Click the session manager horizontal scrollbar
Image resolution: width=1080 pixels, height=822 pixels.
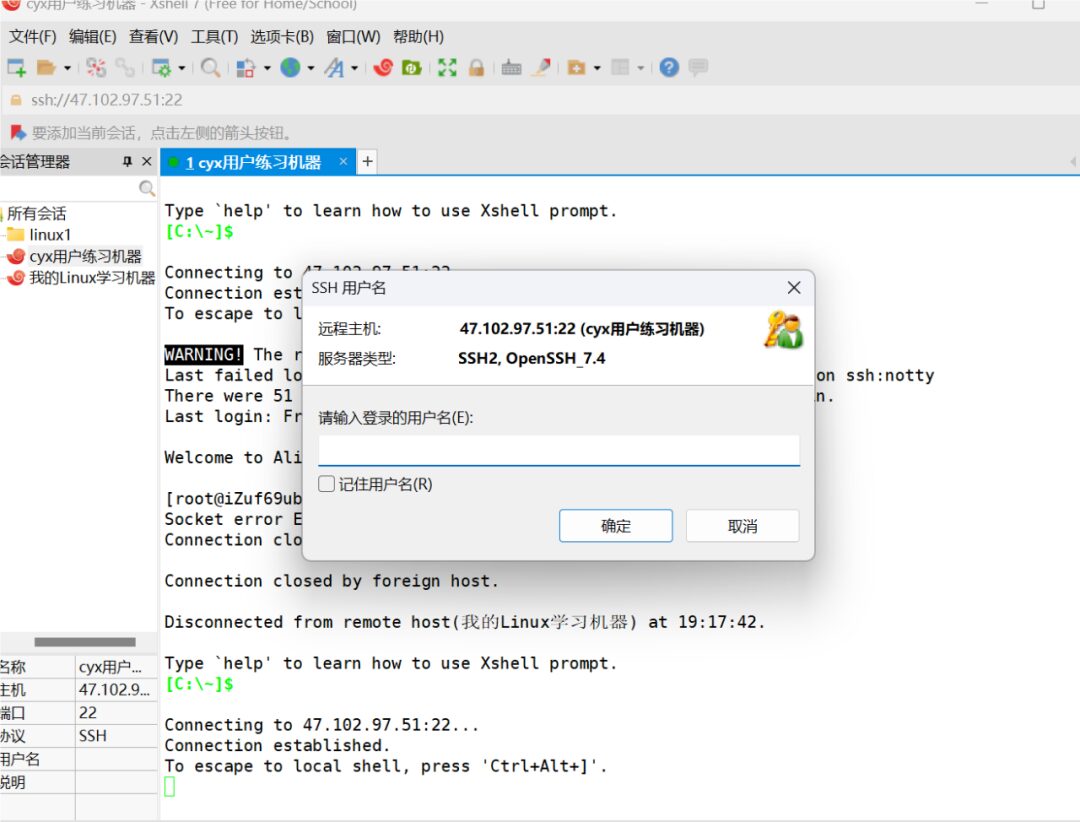[x=85, y=641]
